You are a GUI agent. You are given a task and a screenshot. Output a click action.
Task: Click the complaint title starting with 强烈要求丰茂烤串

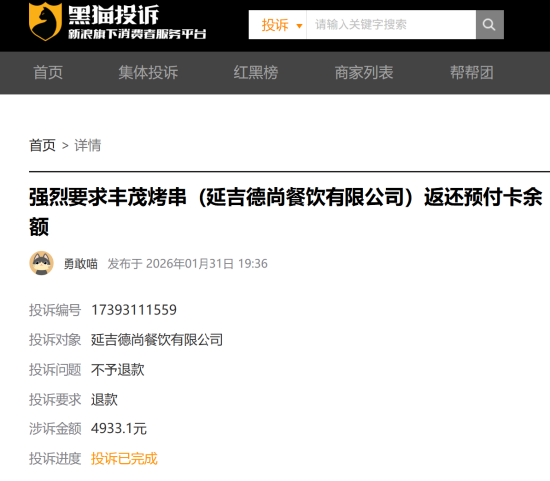click(x=286, y=212)
